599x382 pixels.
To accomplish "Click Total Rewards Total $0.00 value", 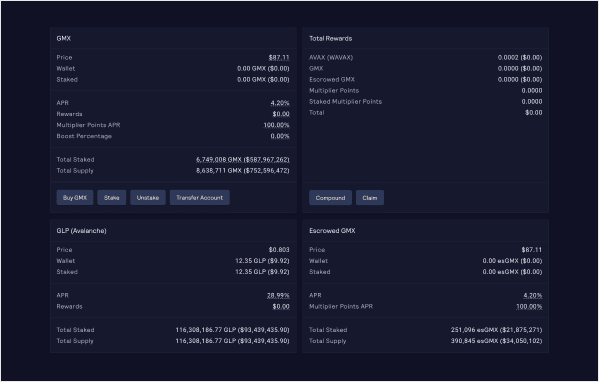I will click(534, 113).
